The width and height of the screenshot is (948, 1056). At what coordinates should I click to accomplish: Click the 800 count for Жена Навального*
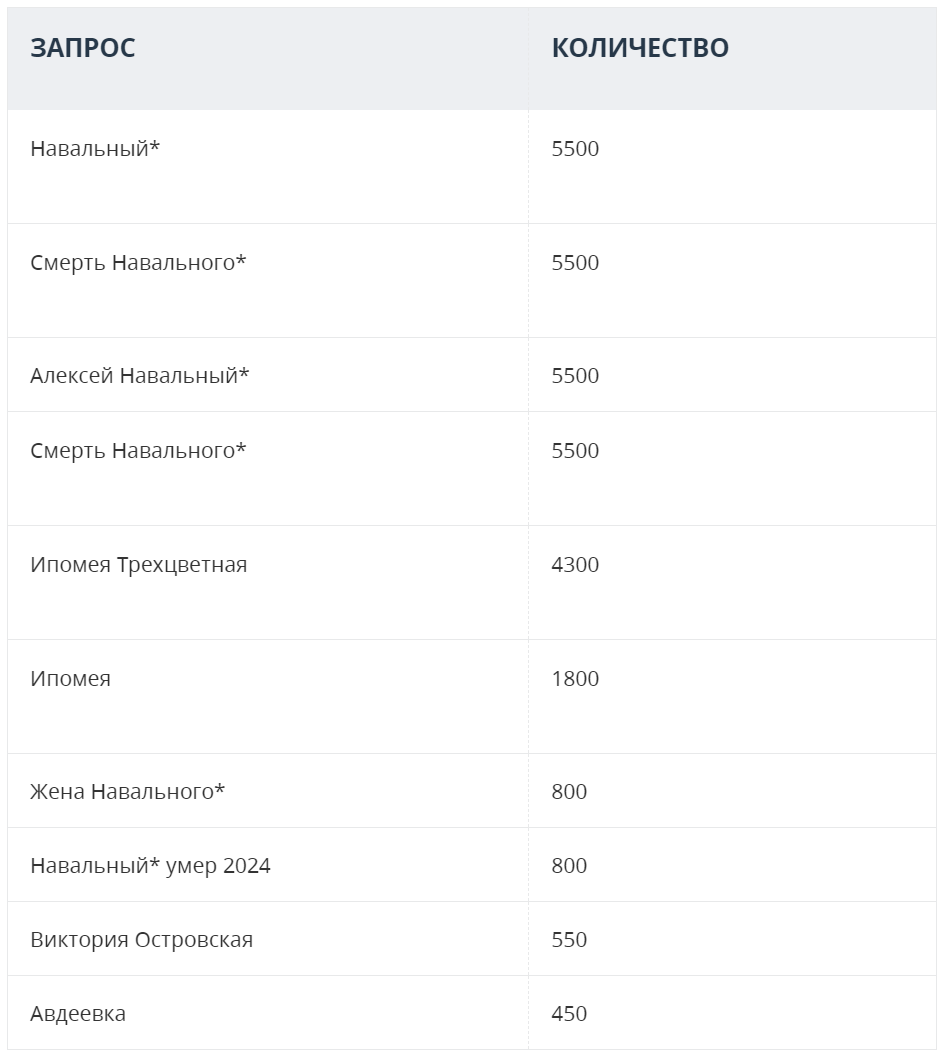pyautogui.click(x=569, y=792)
